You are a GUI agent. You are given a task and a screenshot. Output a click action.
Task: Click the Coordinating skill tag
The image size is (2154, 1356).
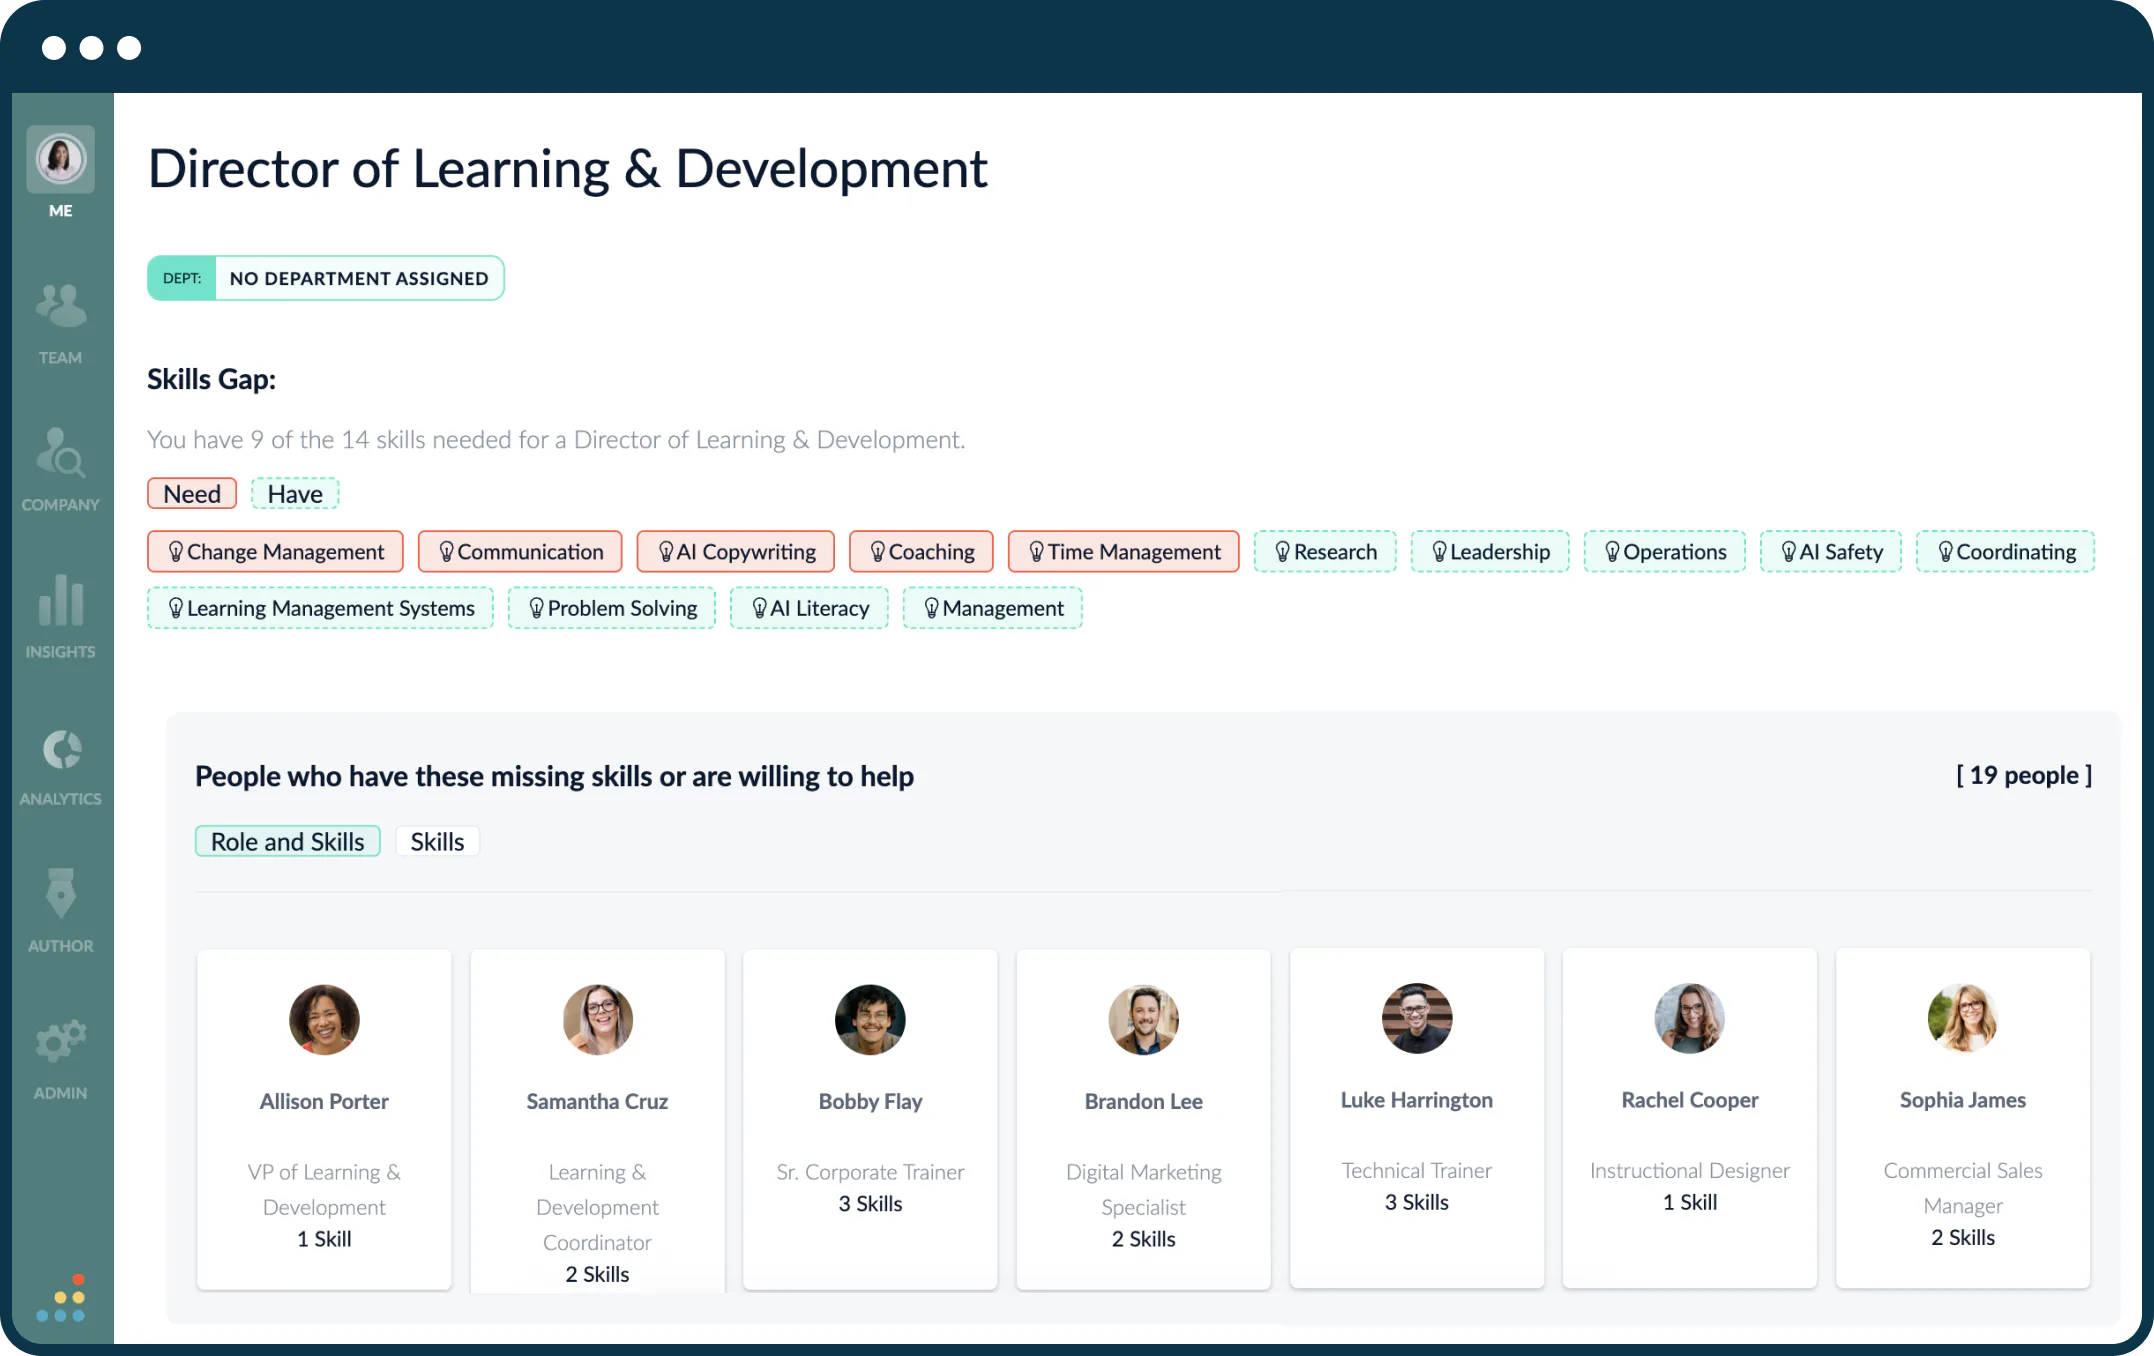(x=2005, y=552)
